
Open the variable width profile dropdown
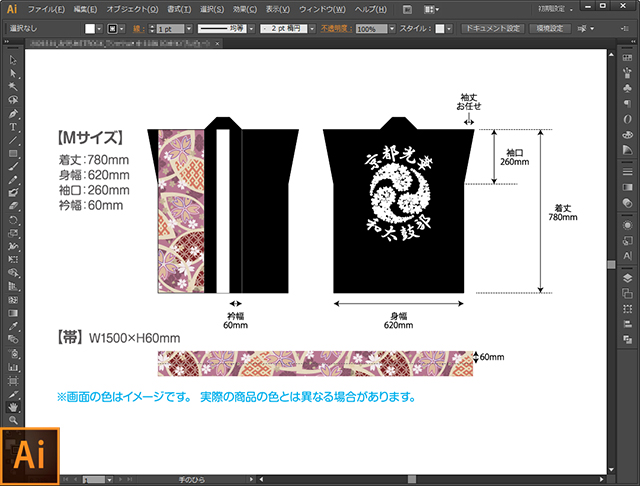pyautogui.click(x=252, y=29)
